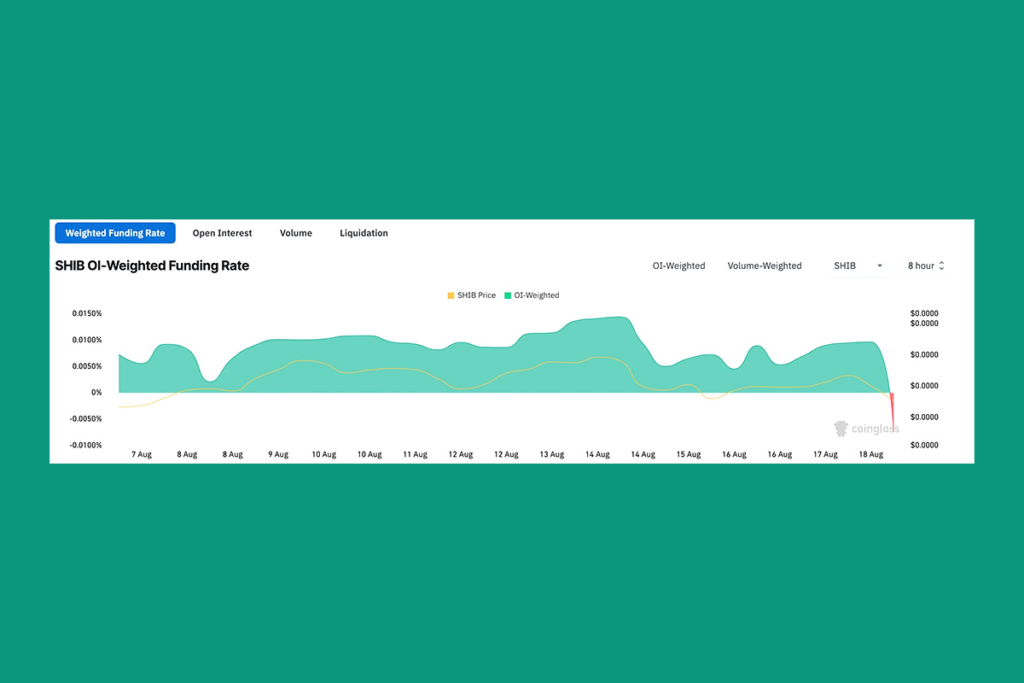Click the 7 Aug x-axis date label
Screen dimensions: 1024x683
point(142,454)
